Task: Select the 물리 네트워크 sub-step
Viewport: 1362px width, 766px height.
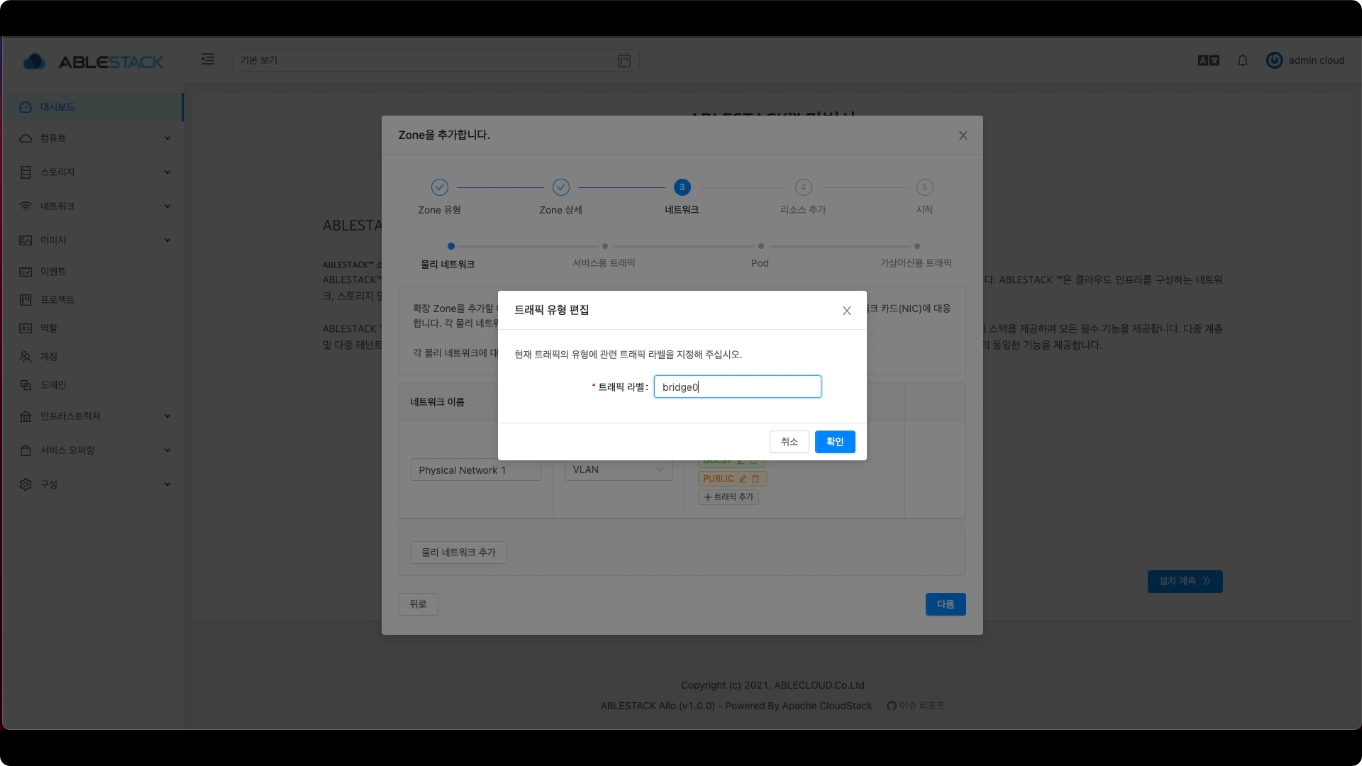Action: click(x=448, y=257)
